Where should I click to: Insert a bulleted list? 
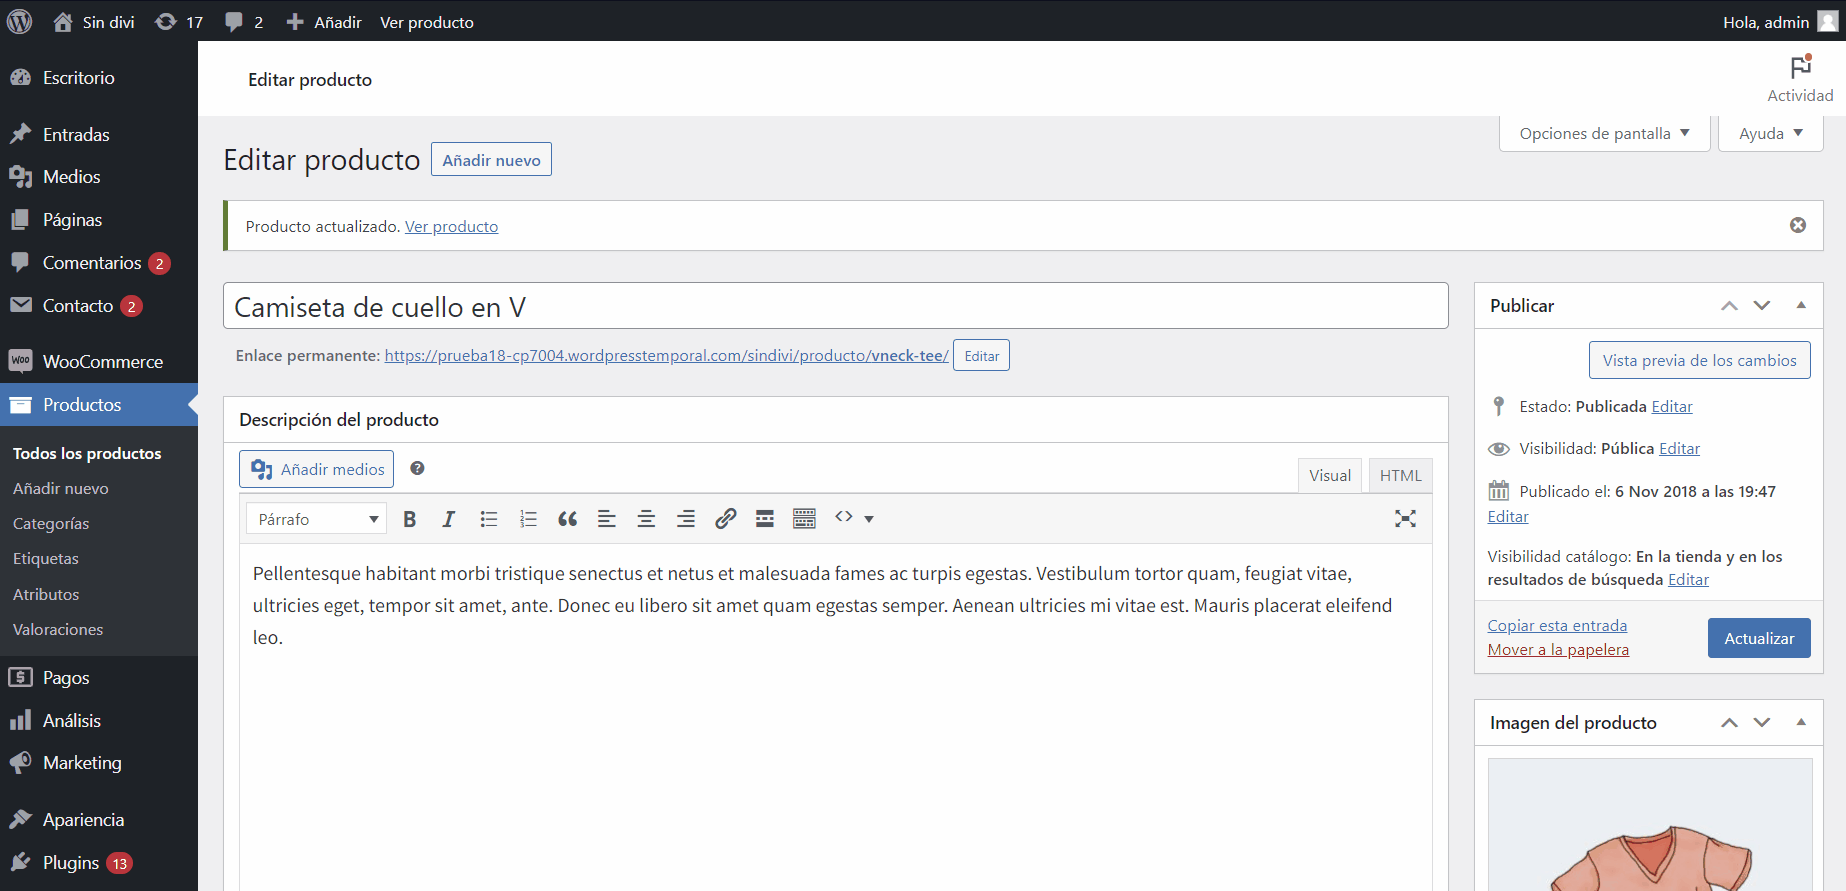[x=488, y=519]
